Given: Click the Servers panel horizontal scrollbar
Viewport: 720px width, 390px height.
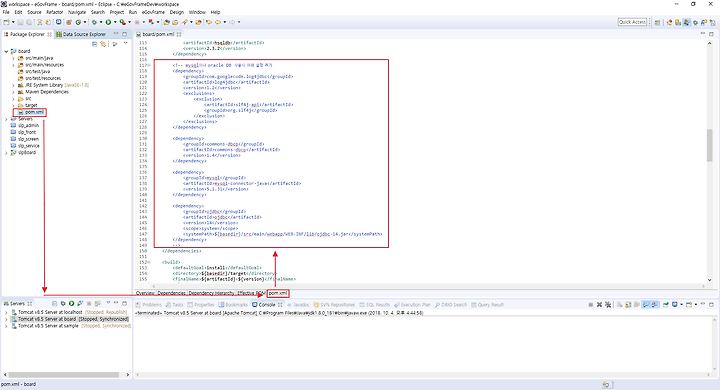Looking at the screenshot, I should 63,375.
